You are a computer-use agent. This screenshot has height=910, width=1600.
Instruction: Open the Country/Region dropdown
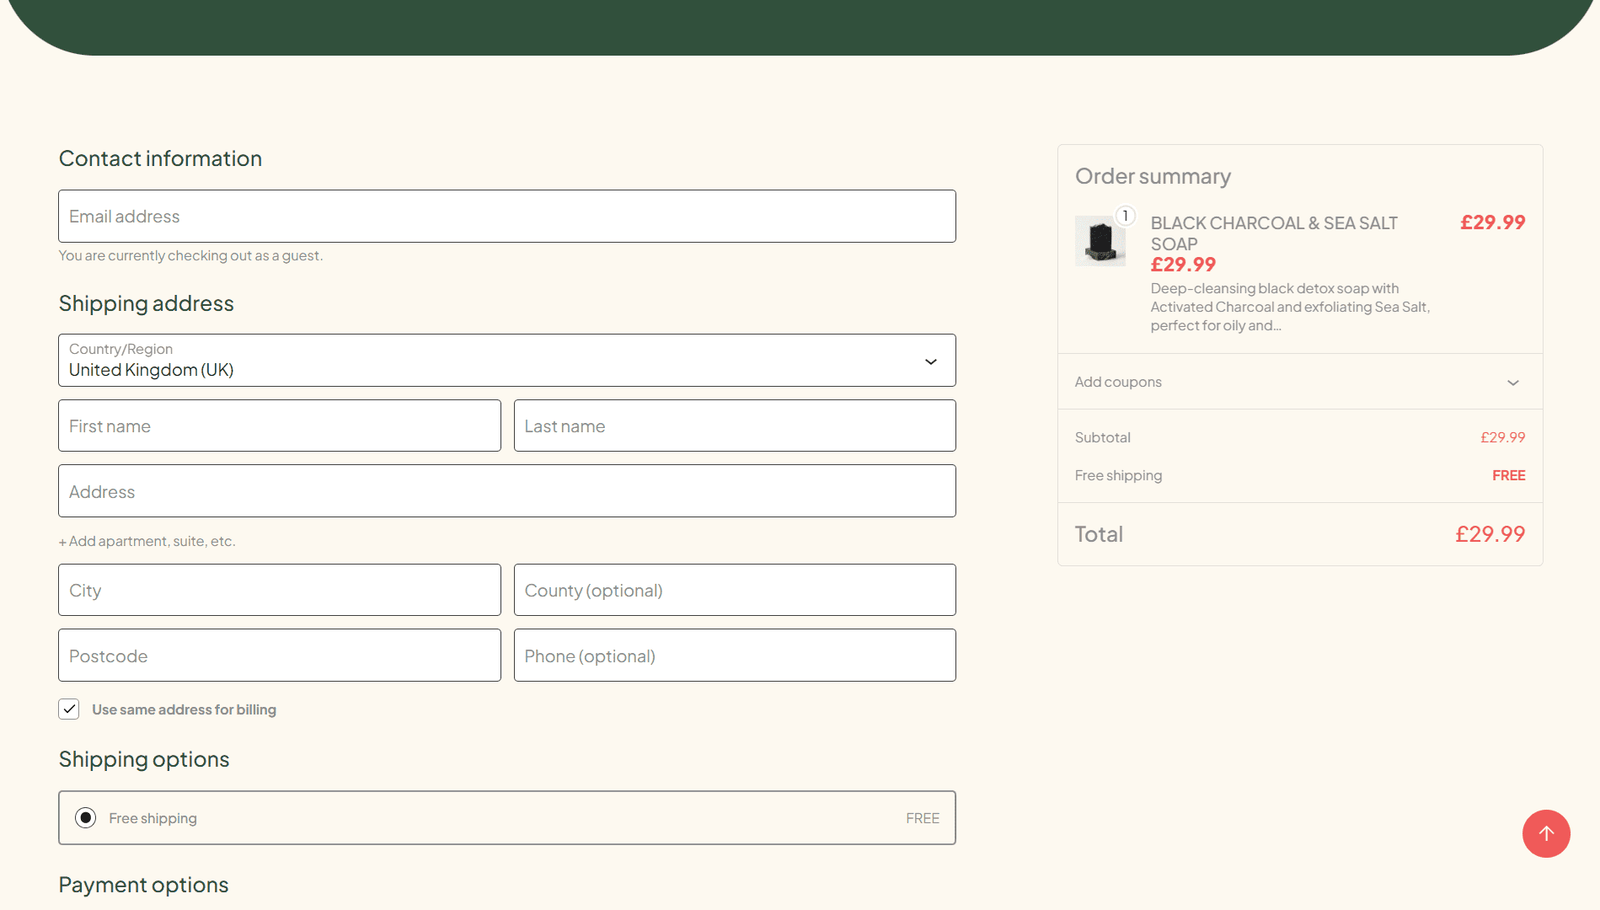(x=506, y=361)
